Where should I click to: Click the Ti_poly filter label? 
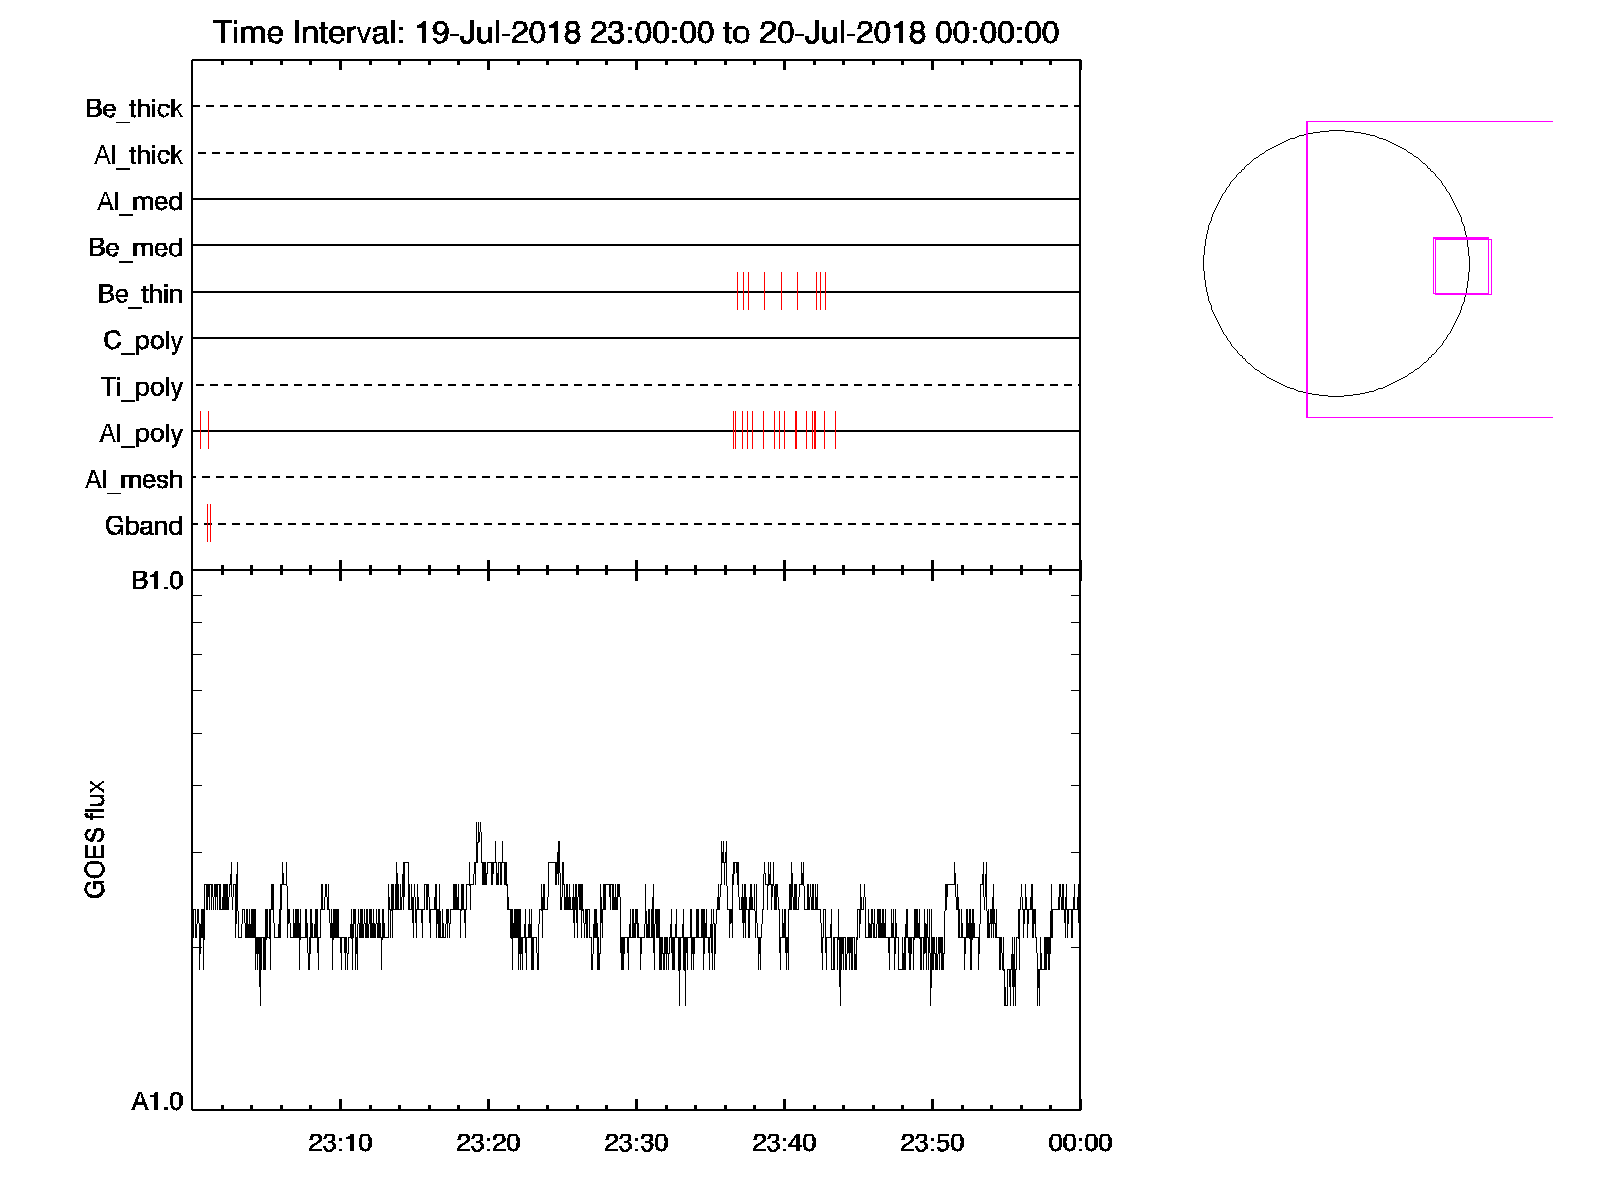click(141, 387)
